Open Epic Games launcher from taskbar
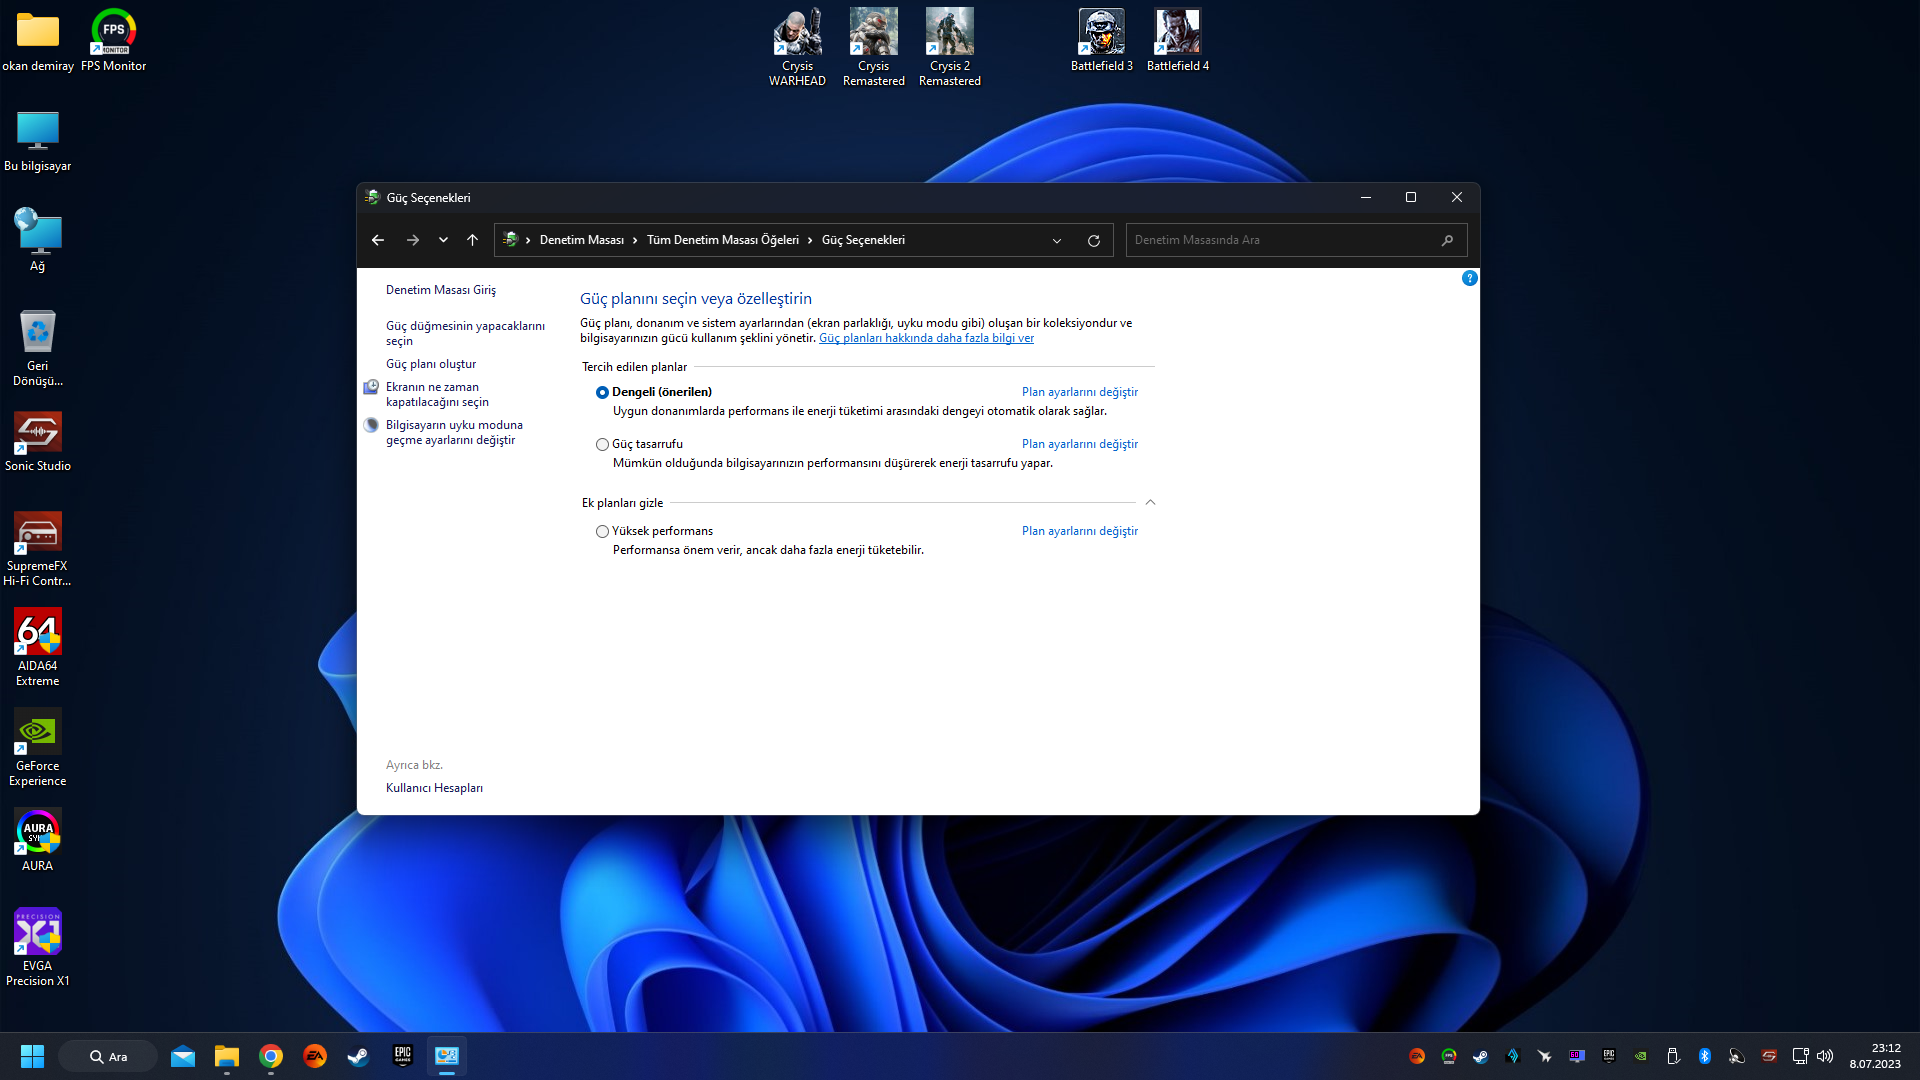Screen dimensions: 1920x1080 [402, 1056]
